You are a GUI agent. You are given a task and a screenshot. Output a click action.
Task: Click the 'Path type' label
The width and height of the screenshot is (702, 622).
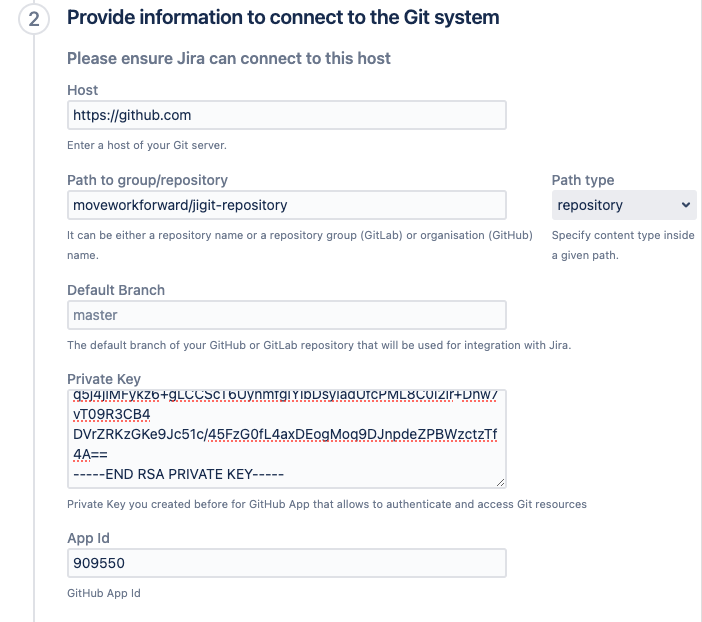coord(583,180)
